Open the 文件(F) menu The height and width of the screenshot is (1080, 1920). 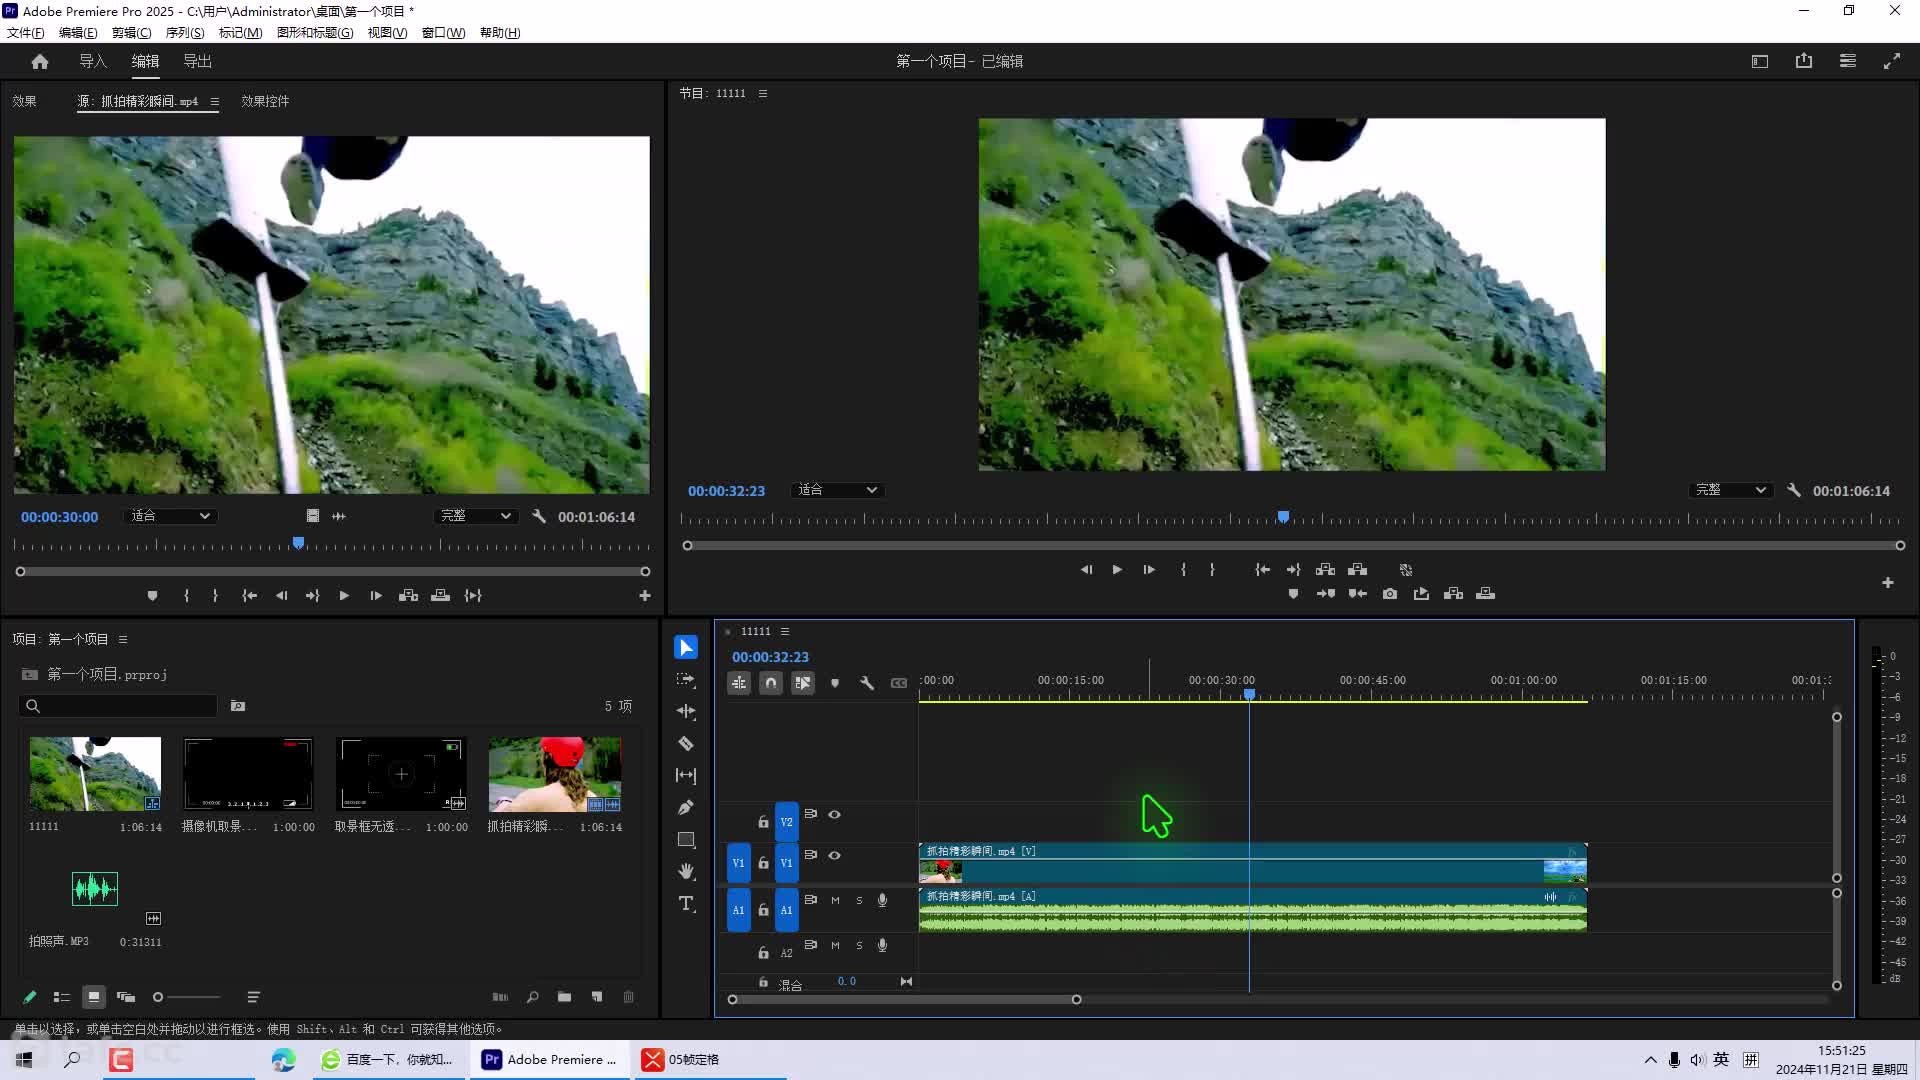(26, 33)
